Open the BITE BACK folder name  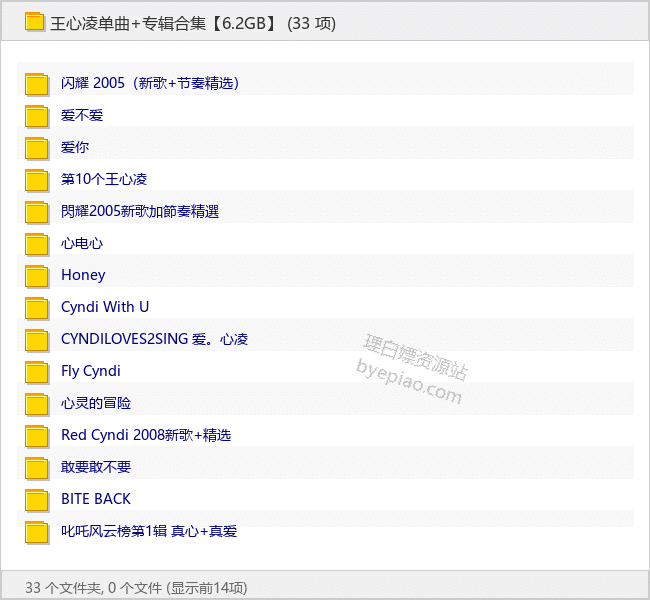click(96, 499)
